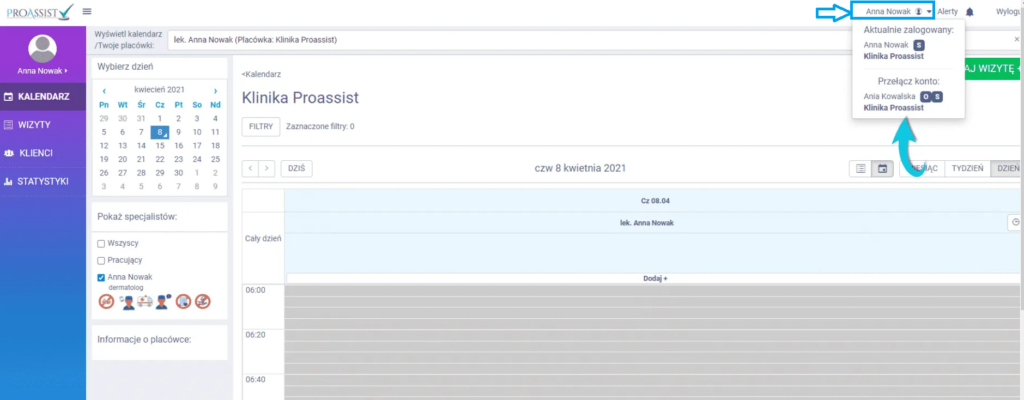The image size is (1024, 400).
Task: Open the hamburger menu next to the logo
Action: 87,11
